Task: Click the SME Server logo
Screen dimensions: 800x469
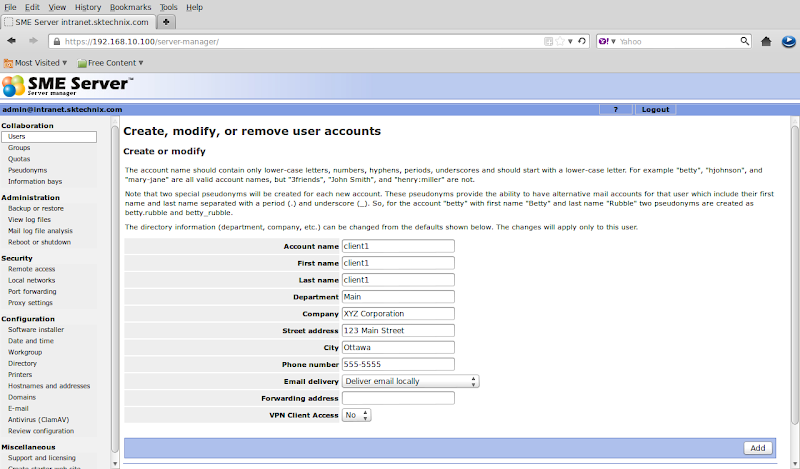Action: (x=67, y=85)
